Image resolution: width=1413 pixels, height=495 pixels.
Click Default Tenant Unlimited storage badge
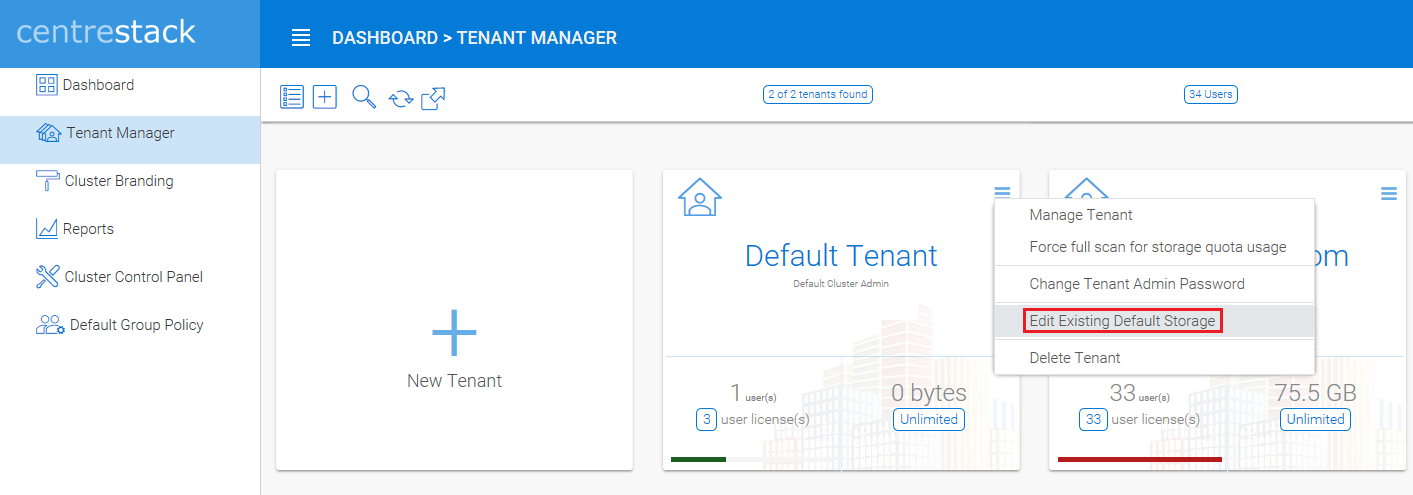click(x=929, y=420)
